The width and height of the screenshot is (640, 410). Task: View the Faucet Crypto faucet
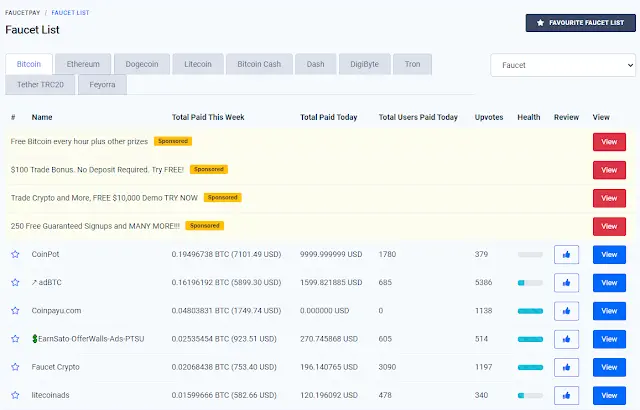click(609, 367)
